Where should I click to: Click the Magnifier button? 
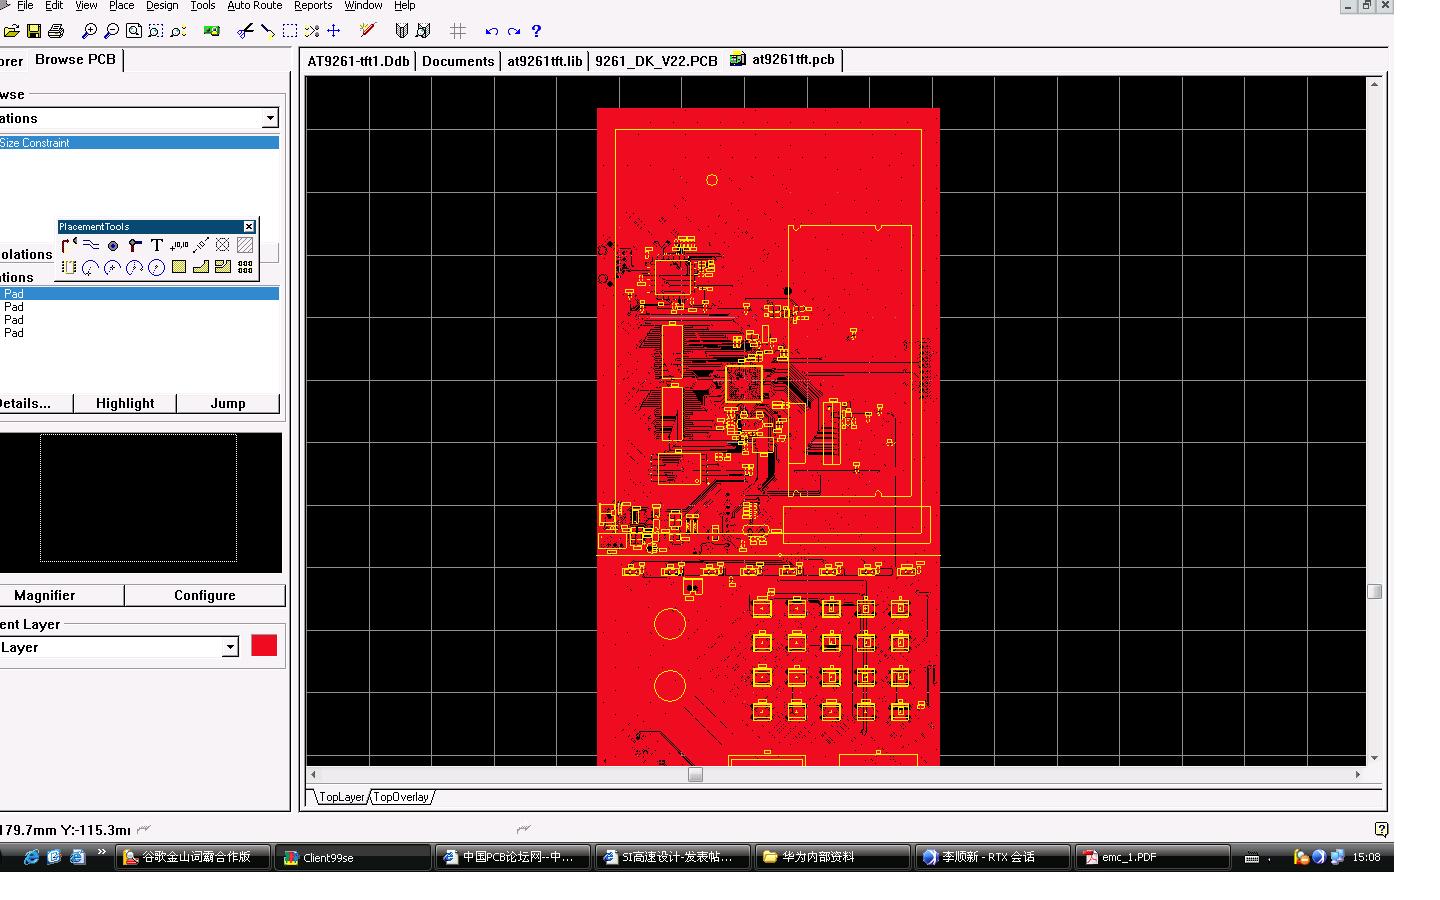(x=60, y=595)
